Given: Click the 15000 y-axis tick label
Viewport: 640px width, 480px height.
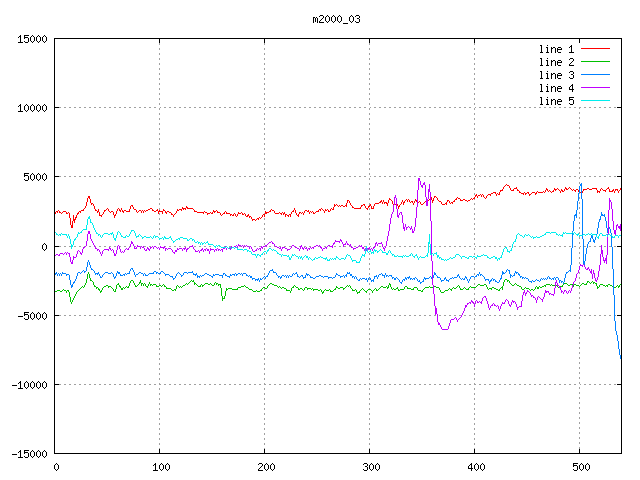Looking at the screenshot, I should [x=32, y=39].
